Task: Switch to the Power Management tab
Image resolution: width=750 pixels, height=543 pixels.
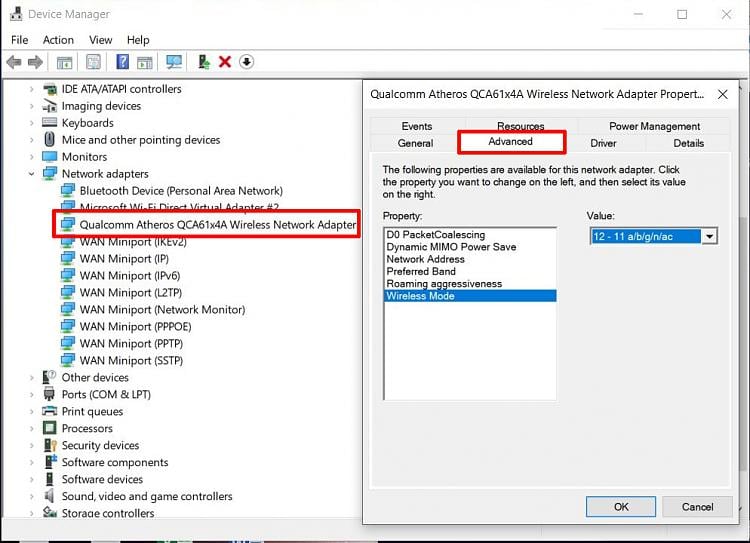Action: point(654,126)
